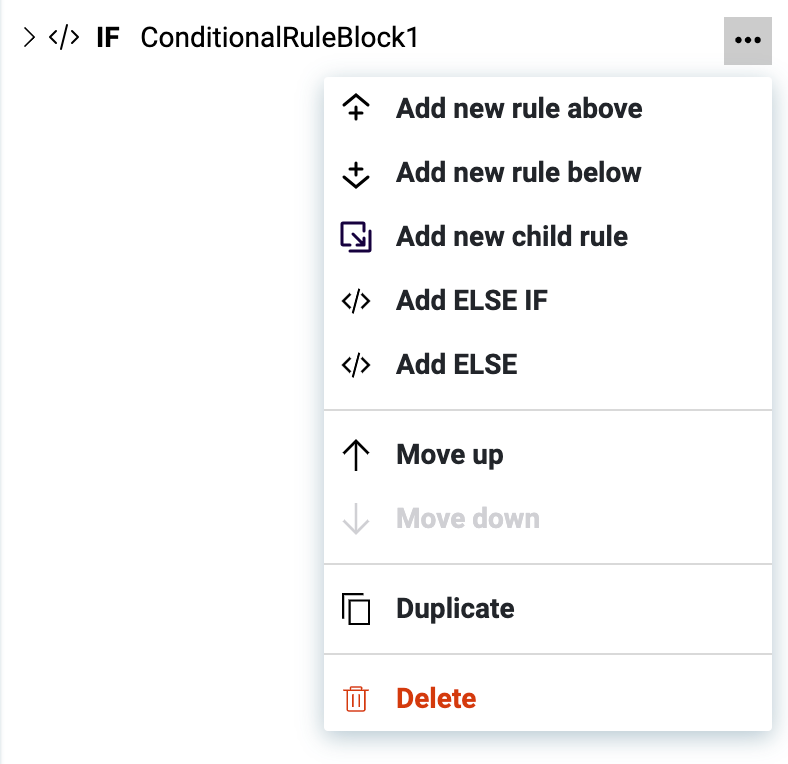Select Move up menu text
The height and width of the screenshot is (764, 788).
pyautogui.click(x=450, y=455)
